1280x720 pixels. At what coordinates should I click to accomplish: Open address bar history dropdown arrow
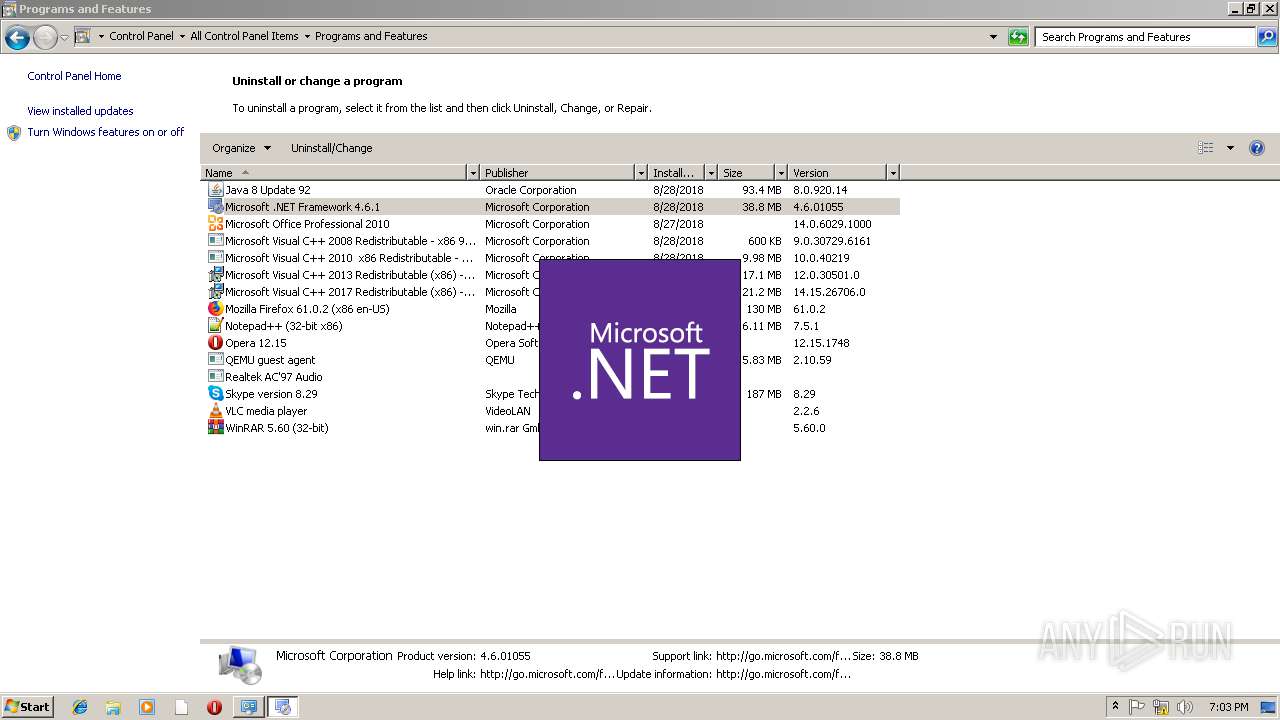[x=993, y=37]
